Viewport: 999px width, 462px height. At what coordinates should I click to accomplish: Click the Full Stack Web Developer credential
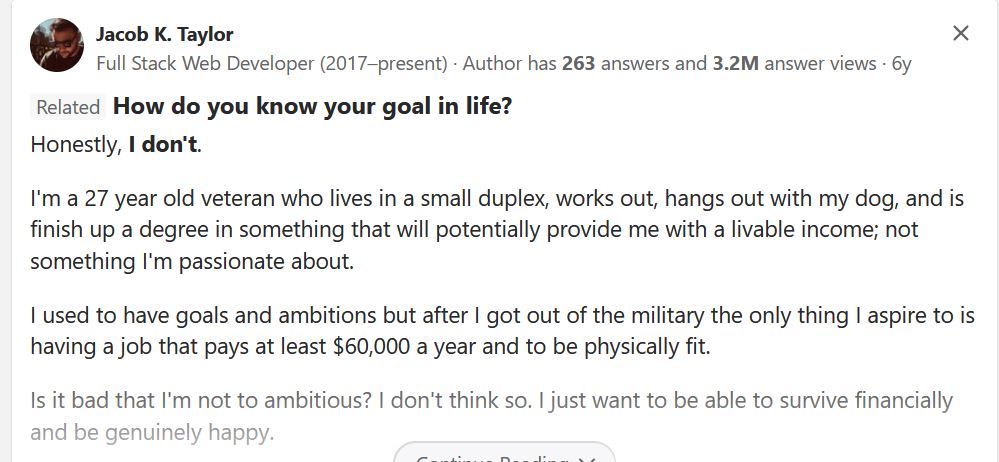pos(205,63)
